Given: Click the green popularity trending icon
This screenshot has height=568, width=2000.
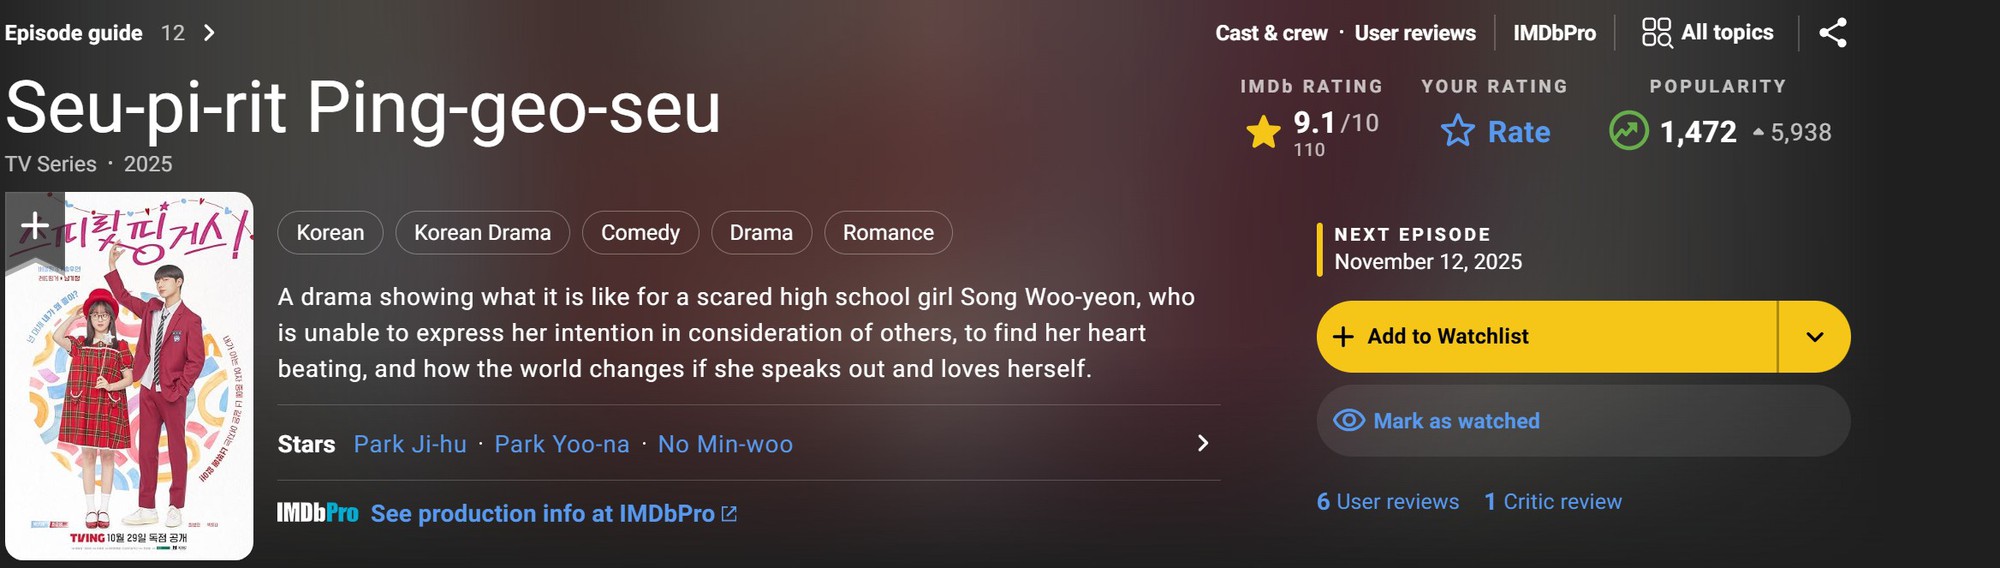Looking at the screenshot, I should point(1628,131).
